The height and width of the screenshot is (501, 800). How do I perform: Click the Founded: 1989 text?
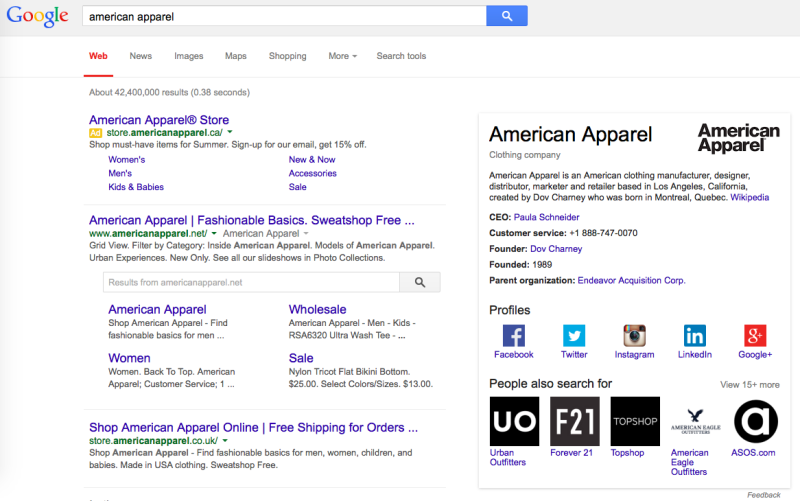[x=520, y=265]
